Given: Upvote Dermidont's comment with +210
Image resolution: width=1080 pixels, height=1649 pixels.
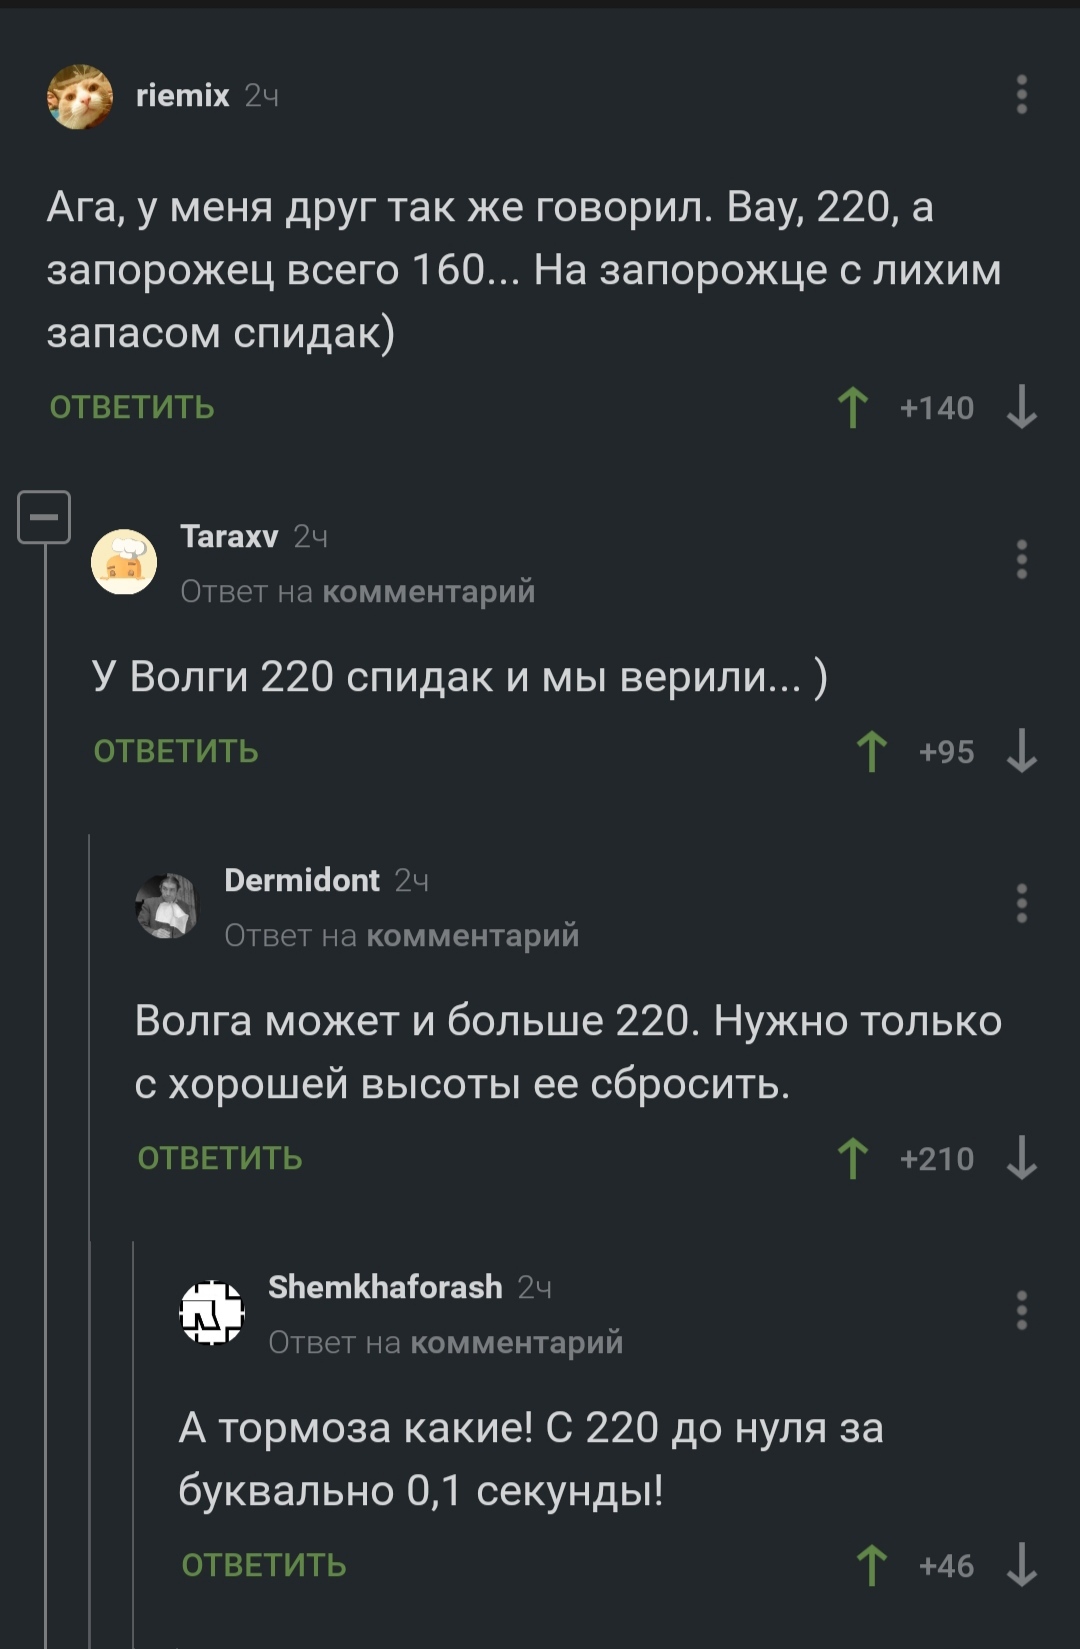Looking at the screenshot, I should (853, 1159).
